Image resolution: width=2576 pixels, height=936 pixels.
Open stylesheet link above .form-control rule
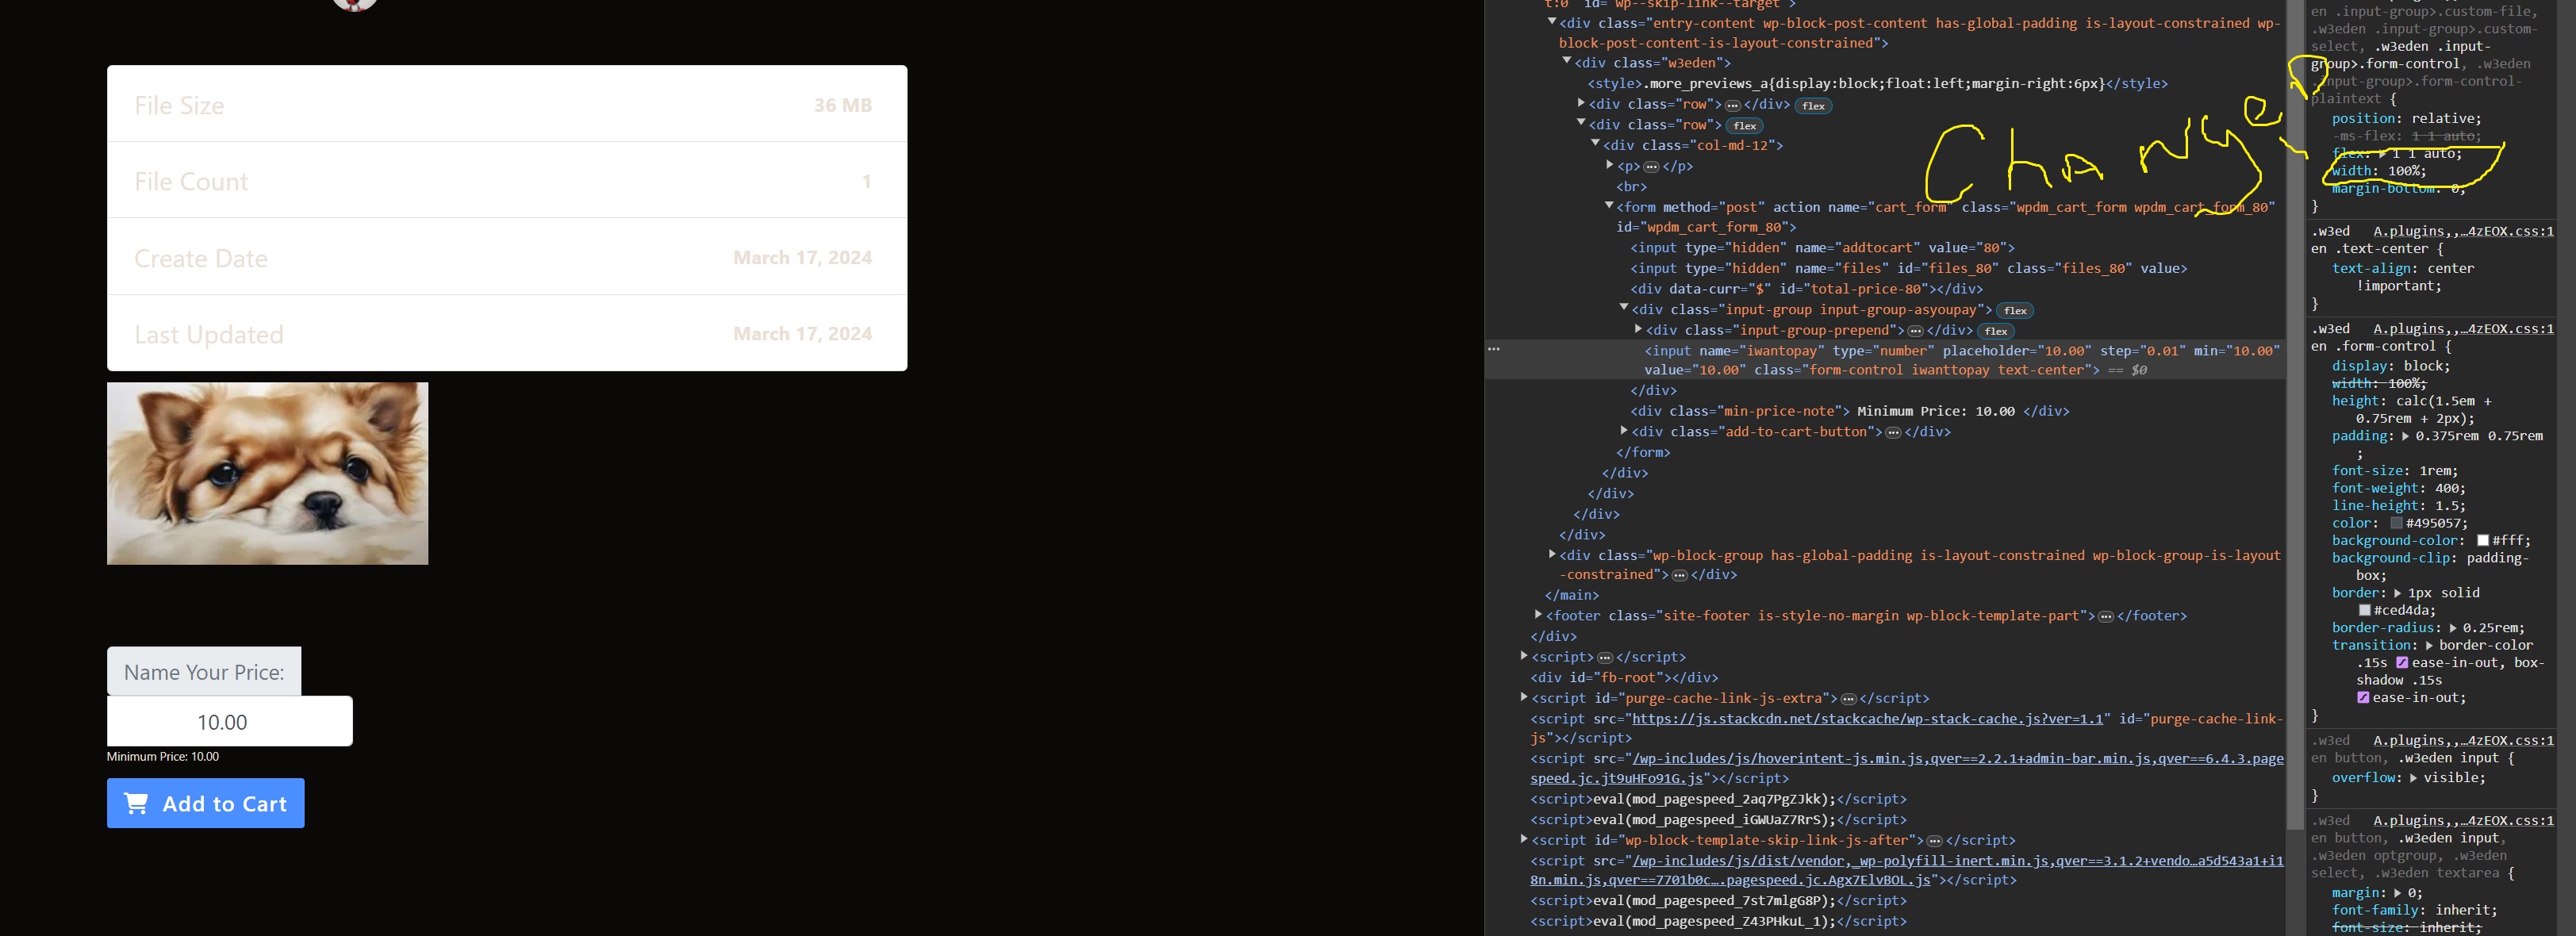(2464, 329)
